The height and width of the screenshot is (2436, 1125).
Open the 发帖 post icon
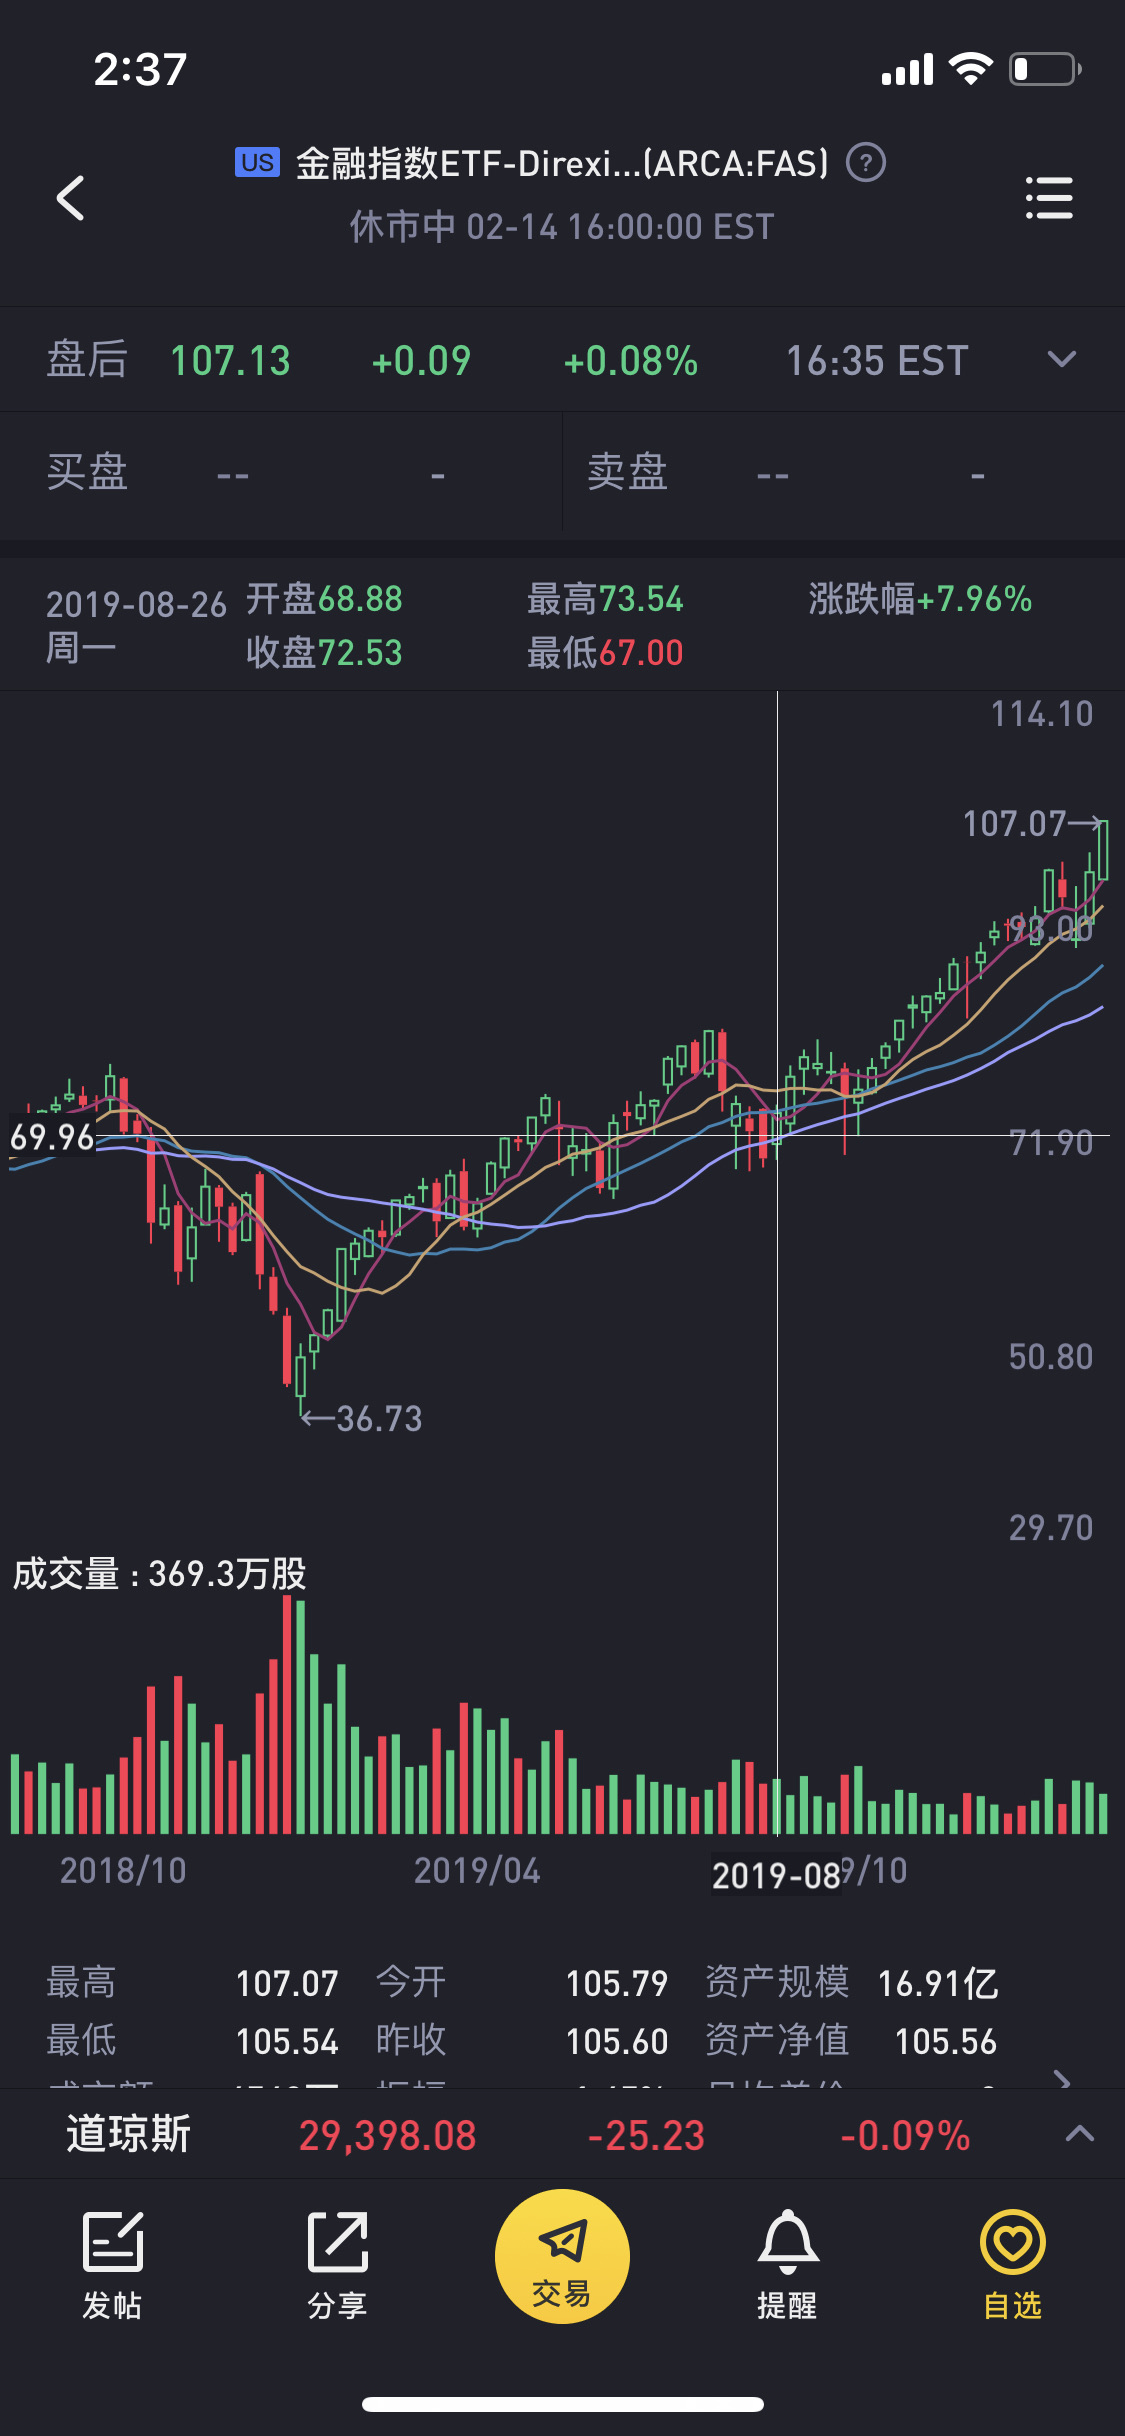tap(112, 2265)
